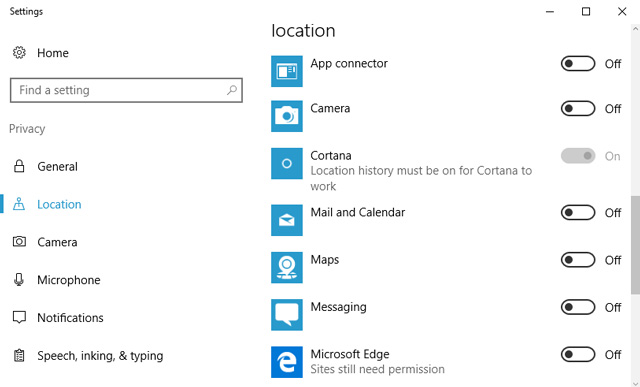
Task: Switch on Messaging location access
Action: click(578, 307)
